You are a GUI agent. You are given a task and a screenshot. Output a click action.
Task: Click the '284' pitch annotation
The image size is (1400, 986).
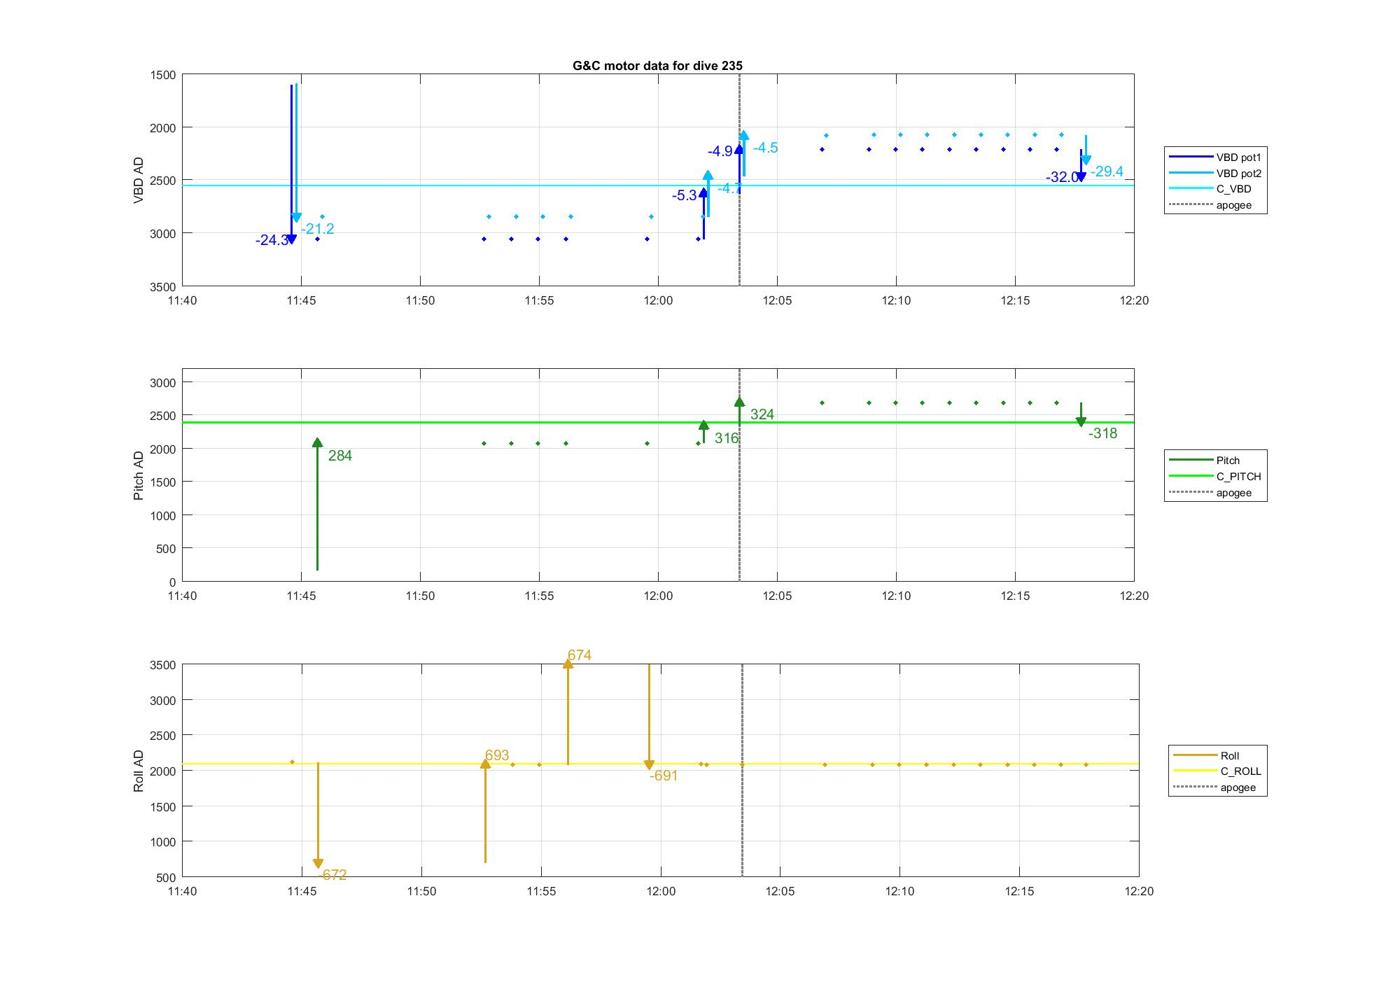coord(340,455)
